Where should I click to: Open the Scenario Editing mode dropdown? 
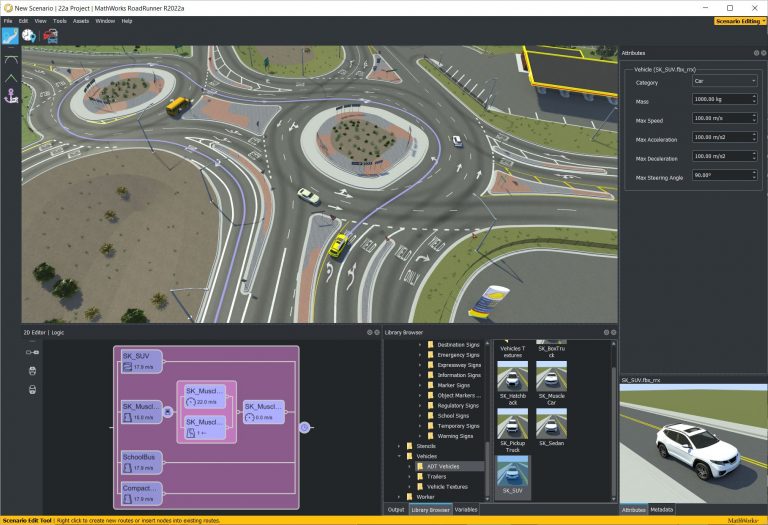tap(740, 20)
